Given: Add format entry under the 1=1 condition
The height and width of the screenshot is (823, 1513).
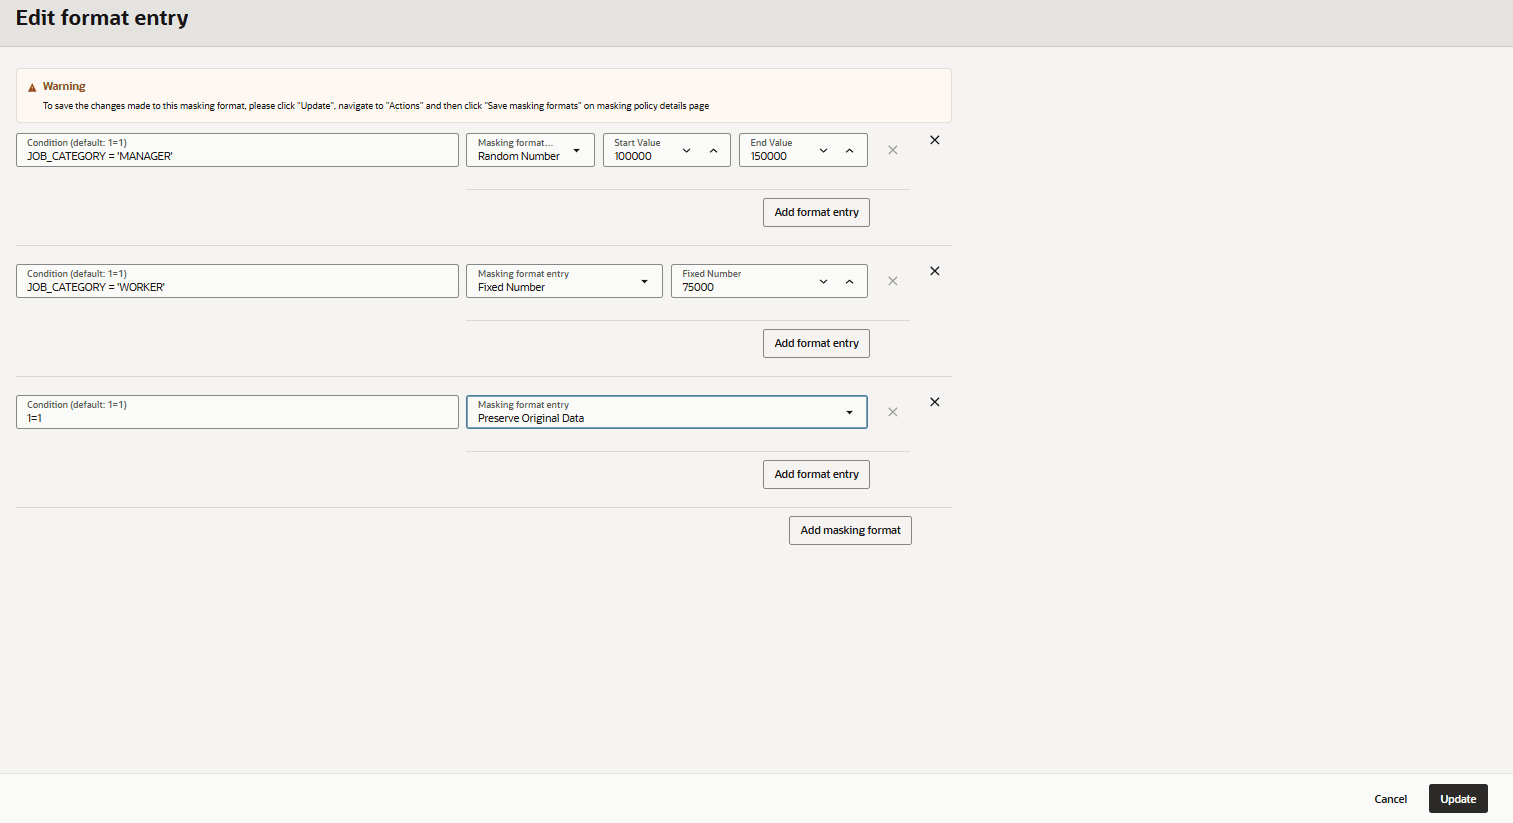Looking at the screenshot, I should click(816, 474).
